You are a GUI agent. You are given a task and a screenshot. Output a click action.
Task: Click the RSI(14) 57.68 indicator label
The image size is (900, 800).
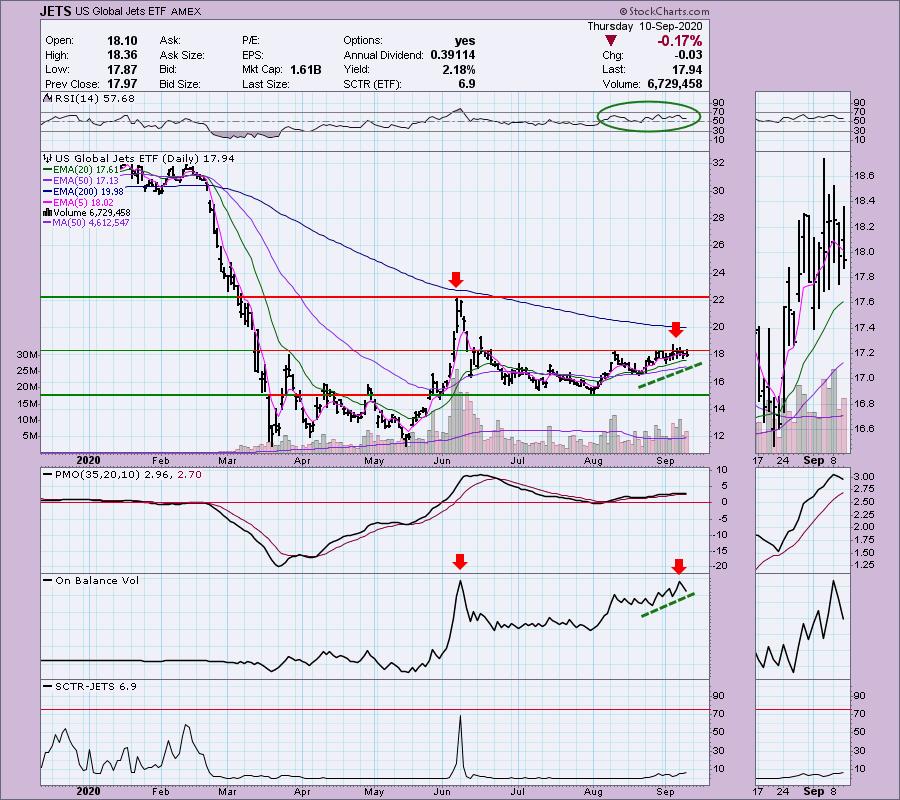point(94,99)
